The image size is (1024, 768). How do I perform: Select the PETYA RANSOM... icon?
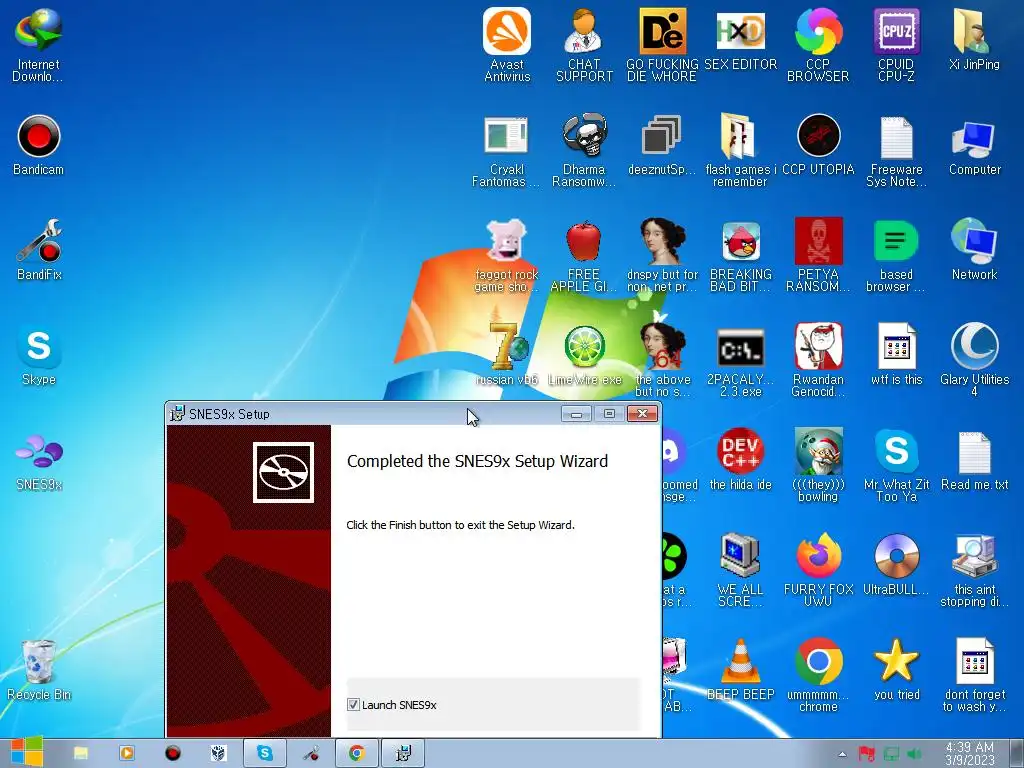click(818, 255)
